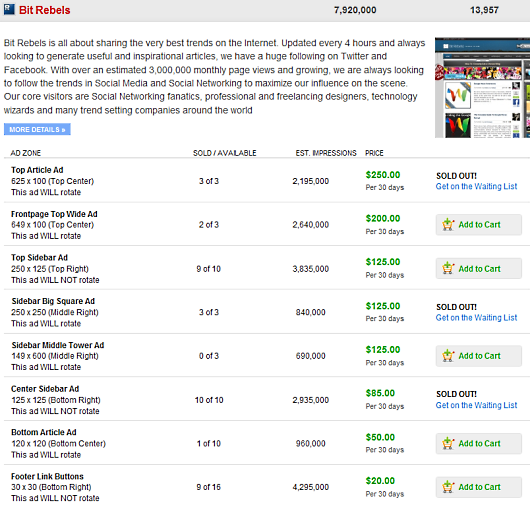The width and height of the screenshot is (530, 509).
Task: Add Footer Link Buttons to cart
Action: (x=479, y=487)
